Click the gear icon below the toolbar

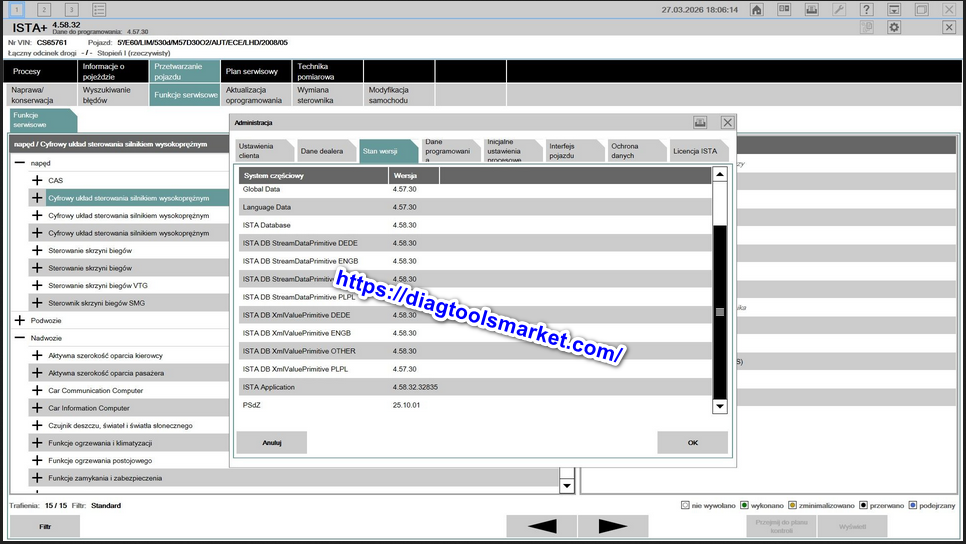(x=894, y=28)
